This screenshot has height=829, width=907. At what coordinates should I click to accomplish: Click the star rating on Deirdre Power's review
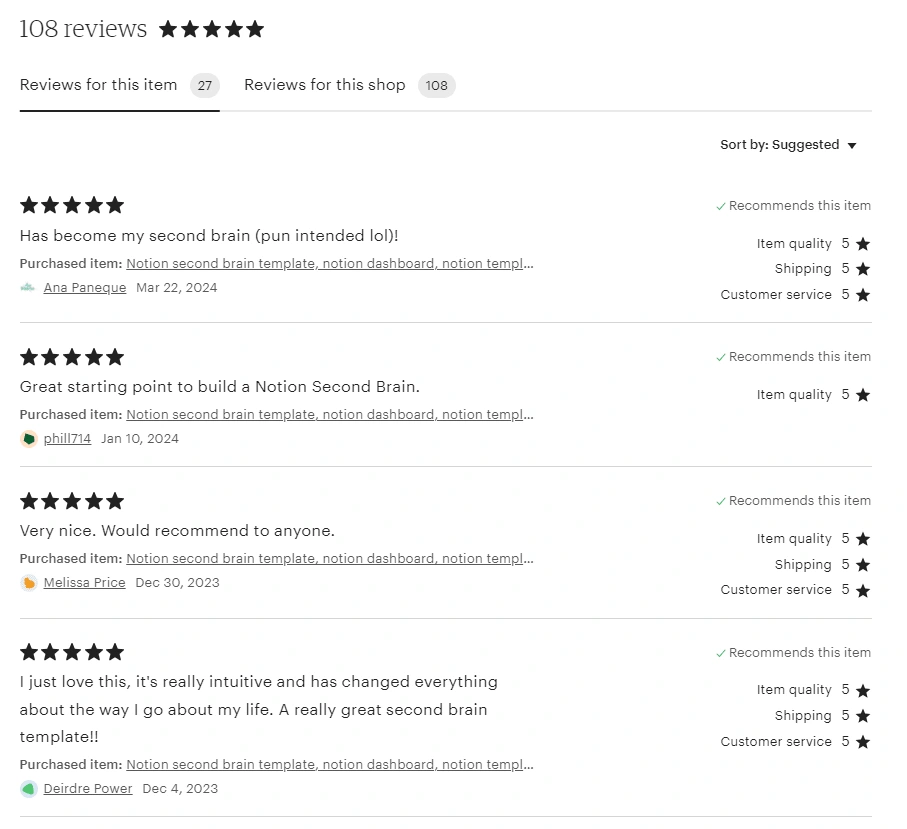click(72, 653)
